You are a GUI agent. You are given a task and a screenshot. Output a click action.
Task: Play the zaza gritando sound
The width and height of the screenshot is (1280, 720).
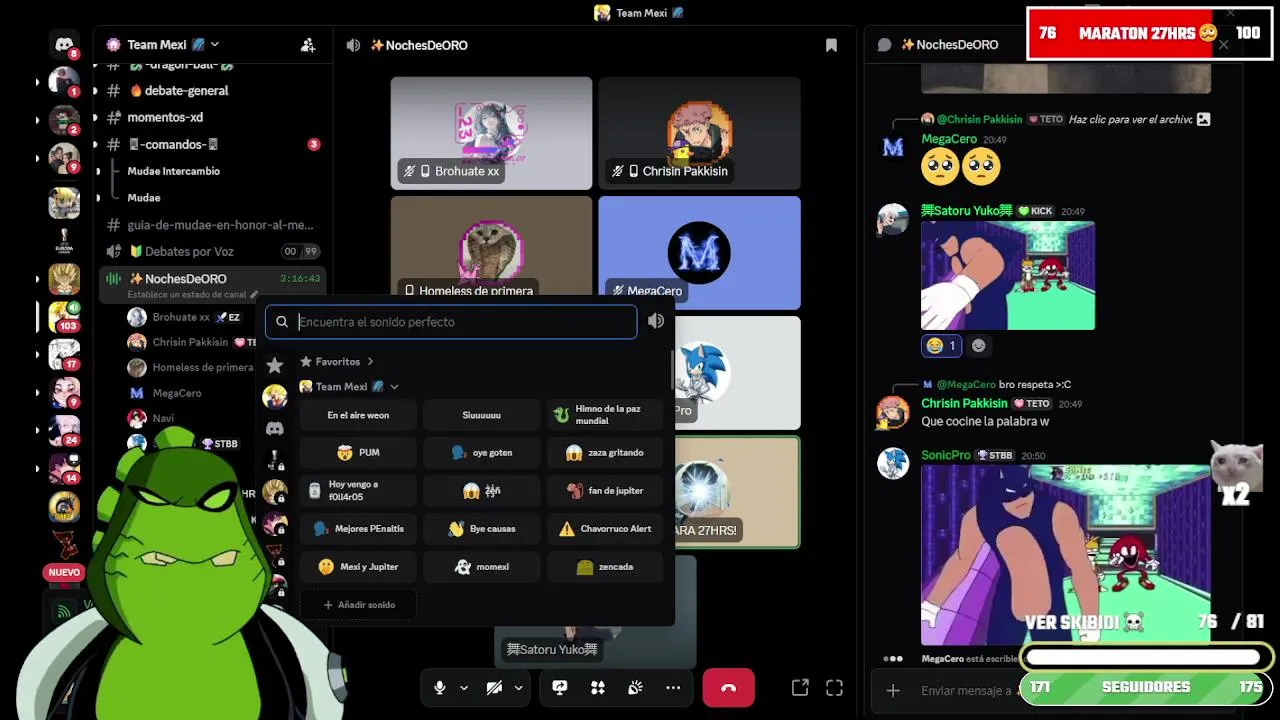(605, 453)
